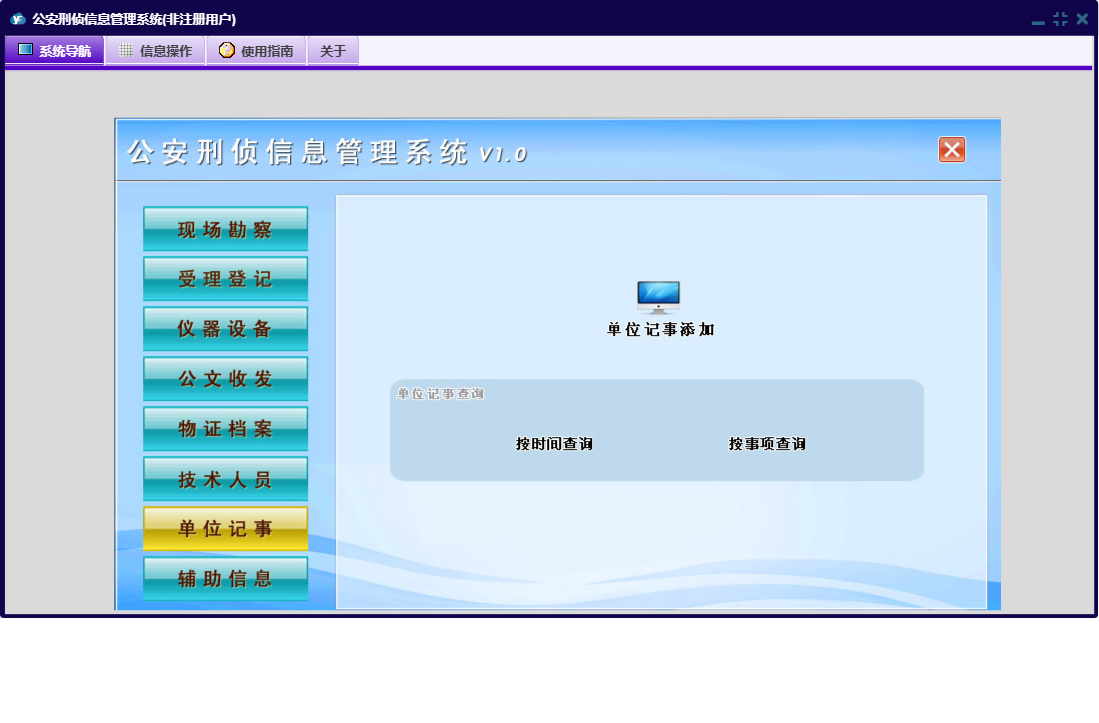Click the app logo icon in title bar

17,19
